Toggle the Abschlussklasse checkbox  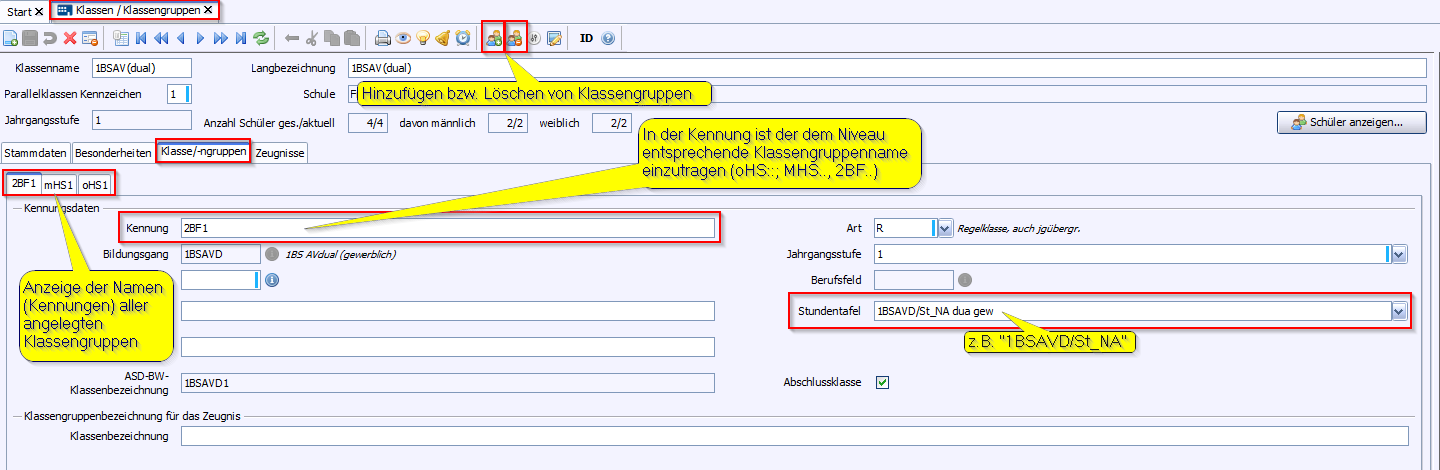[x=882, y=383]
